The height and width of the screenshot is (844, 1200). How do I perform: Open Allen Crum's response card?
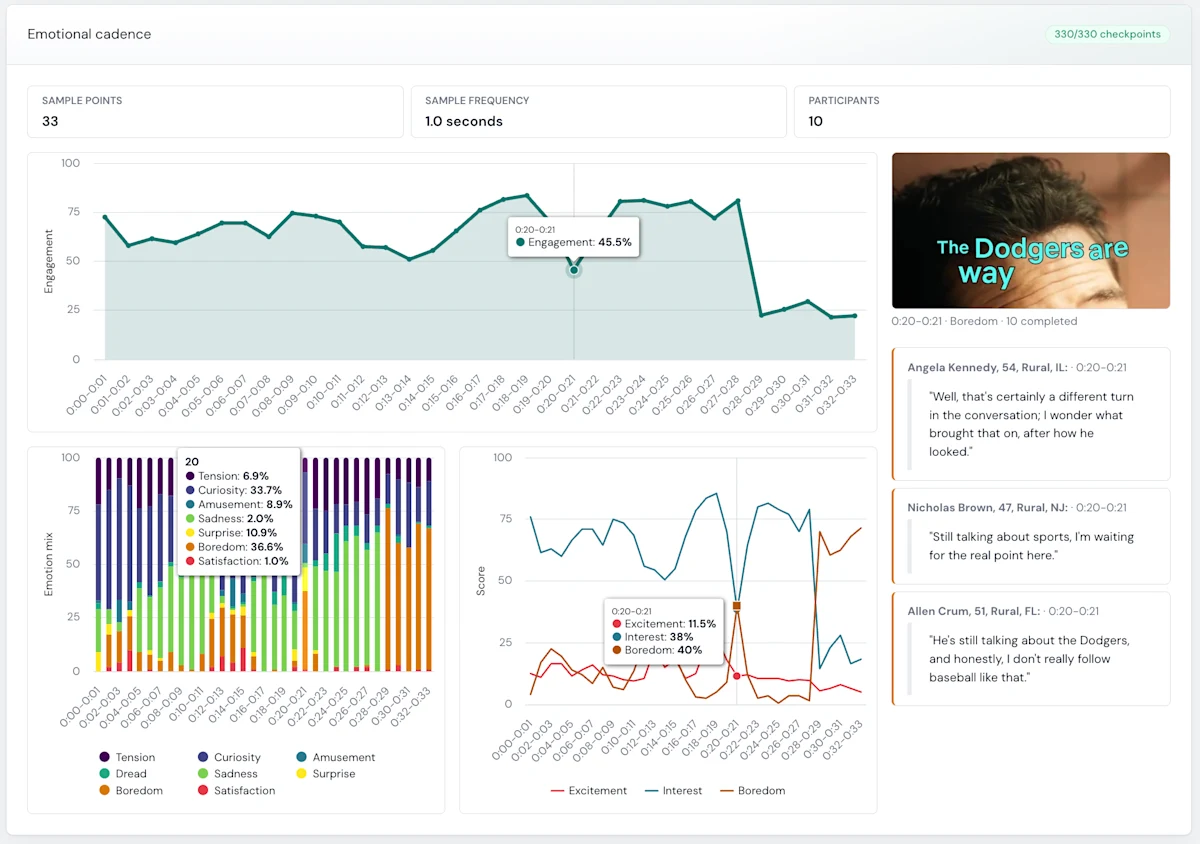(1031, 649)
